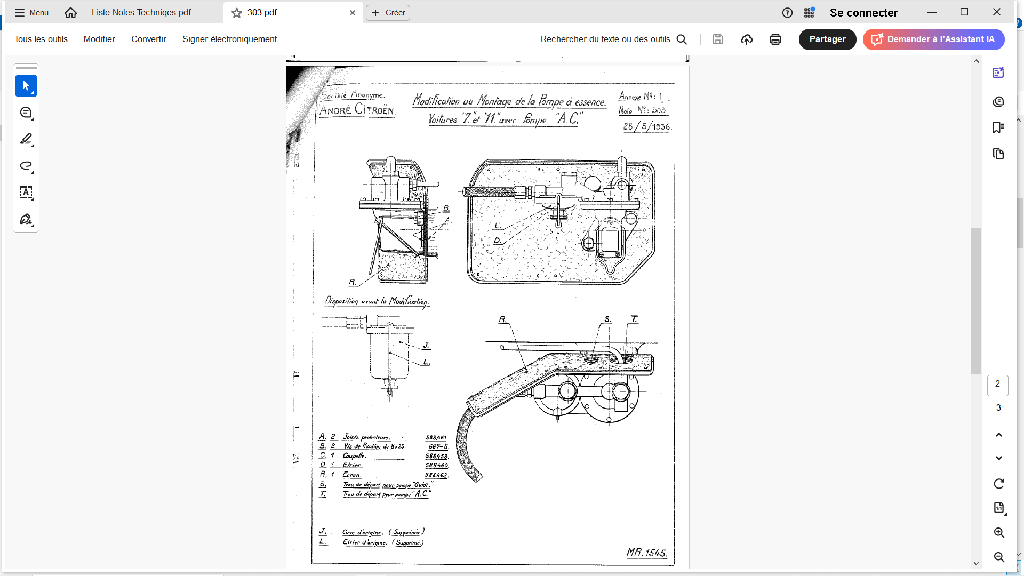Click the cloud upload icon
Image resolution: width=1024 pixels, height=576 pixels.
tap(746, 39)
